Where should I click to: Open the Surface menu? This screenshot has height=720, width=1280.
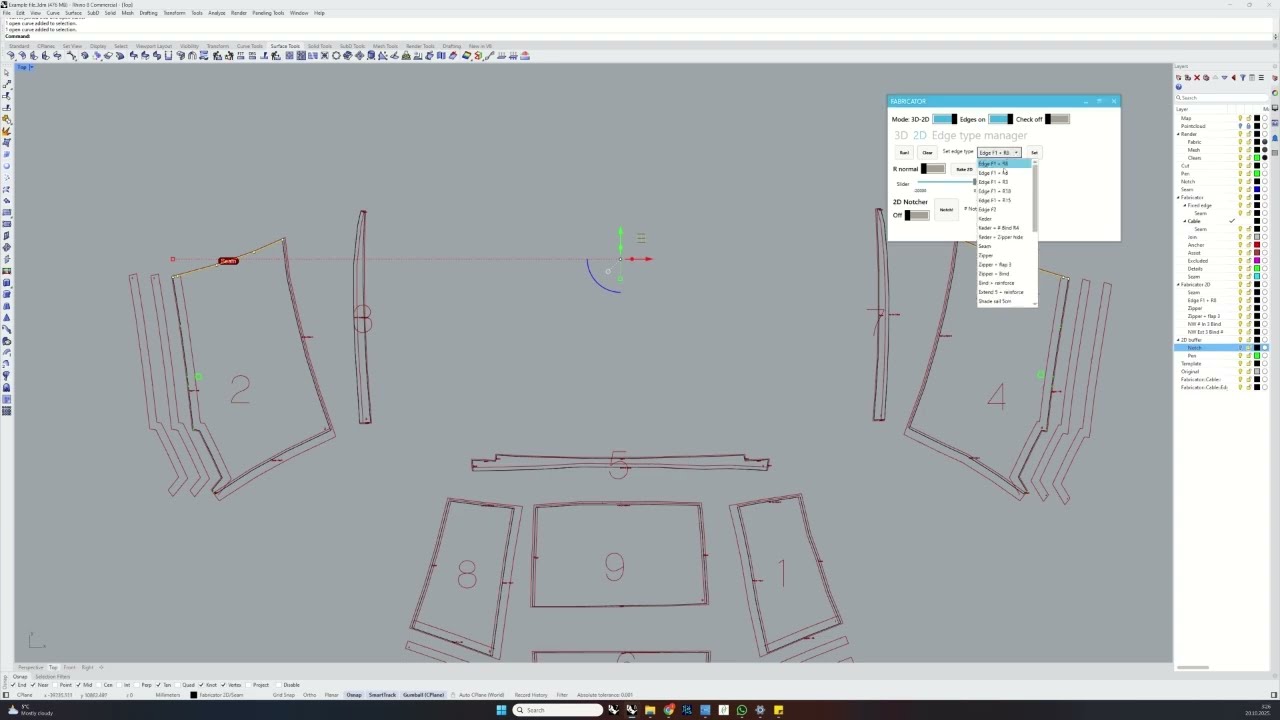(73, 13)
